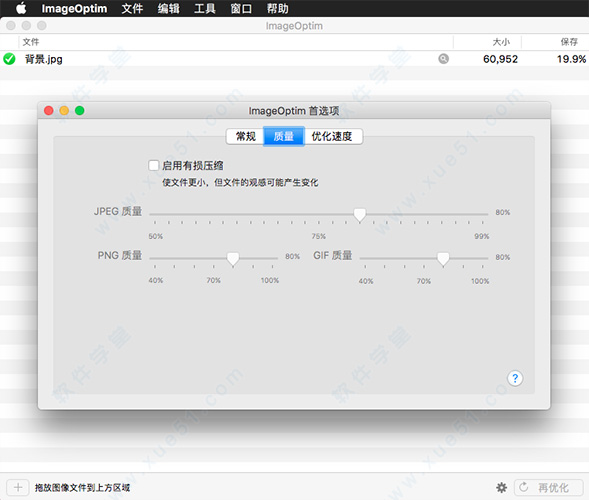Close the ImageOptim 首选项 window

pyautogui.click(x=49, y=110)
